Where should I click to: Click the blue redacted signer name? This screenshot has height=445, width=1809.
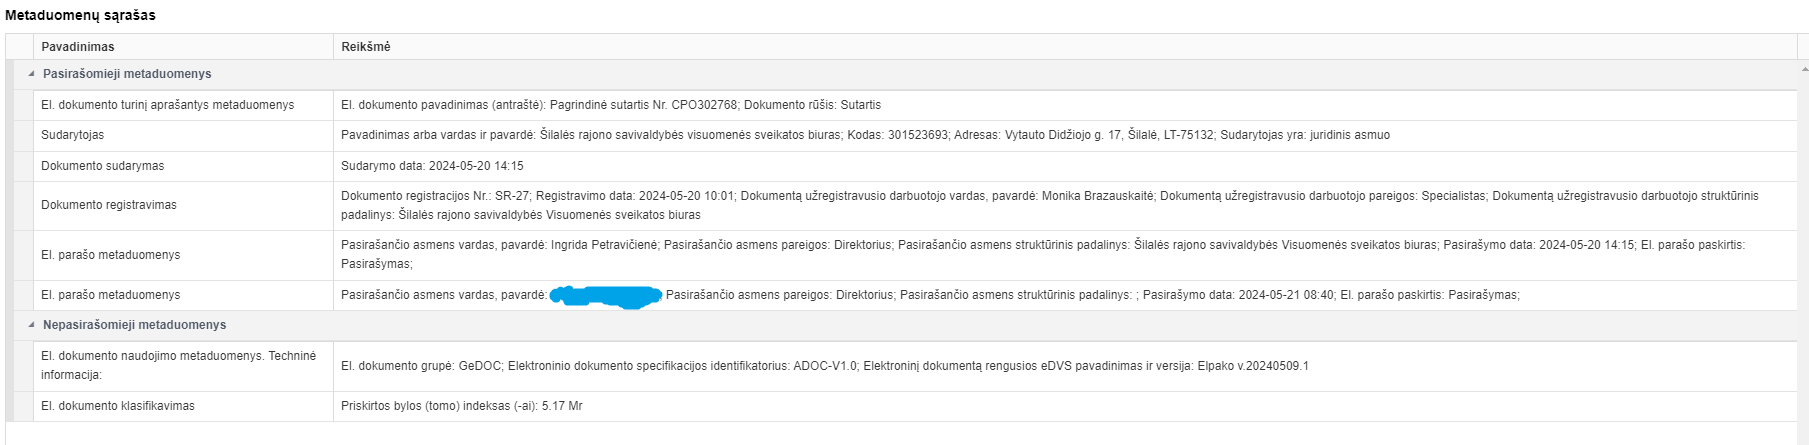pyautogui.click(x=607, y=296)
